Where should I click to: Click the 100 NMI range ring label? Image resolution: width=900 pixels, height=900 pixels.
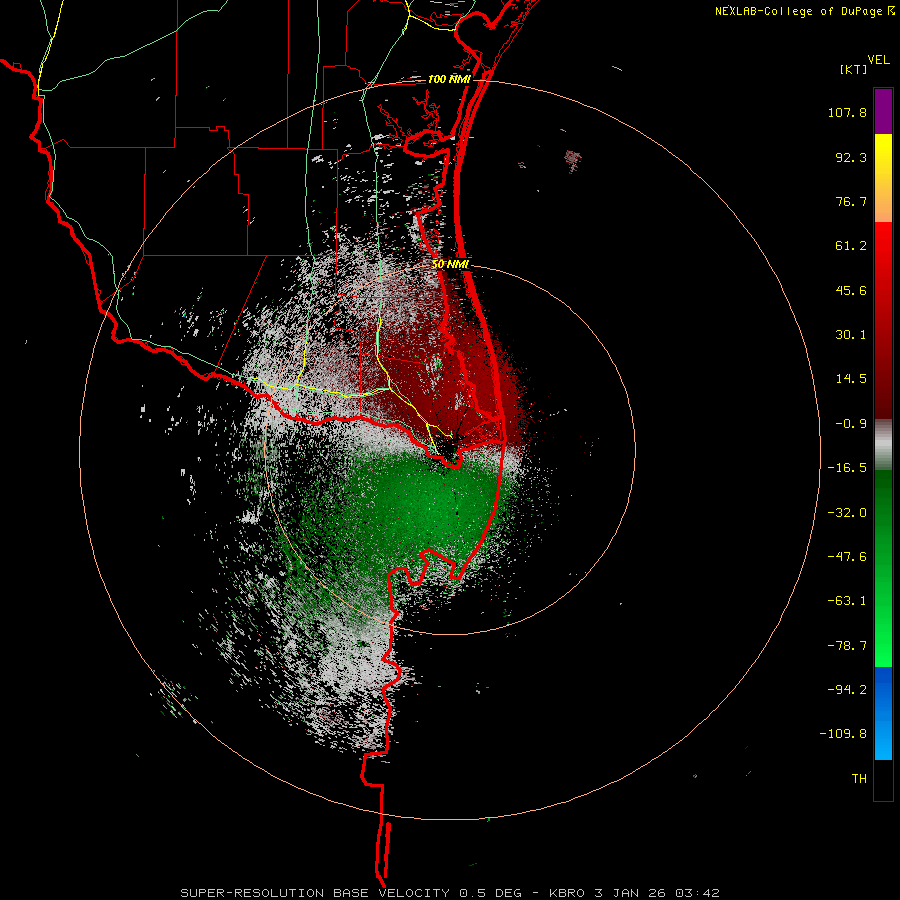tap(449, 79)
